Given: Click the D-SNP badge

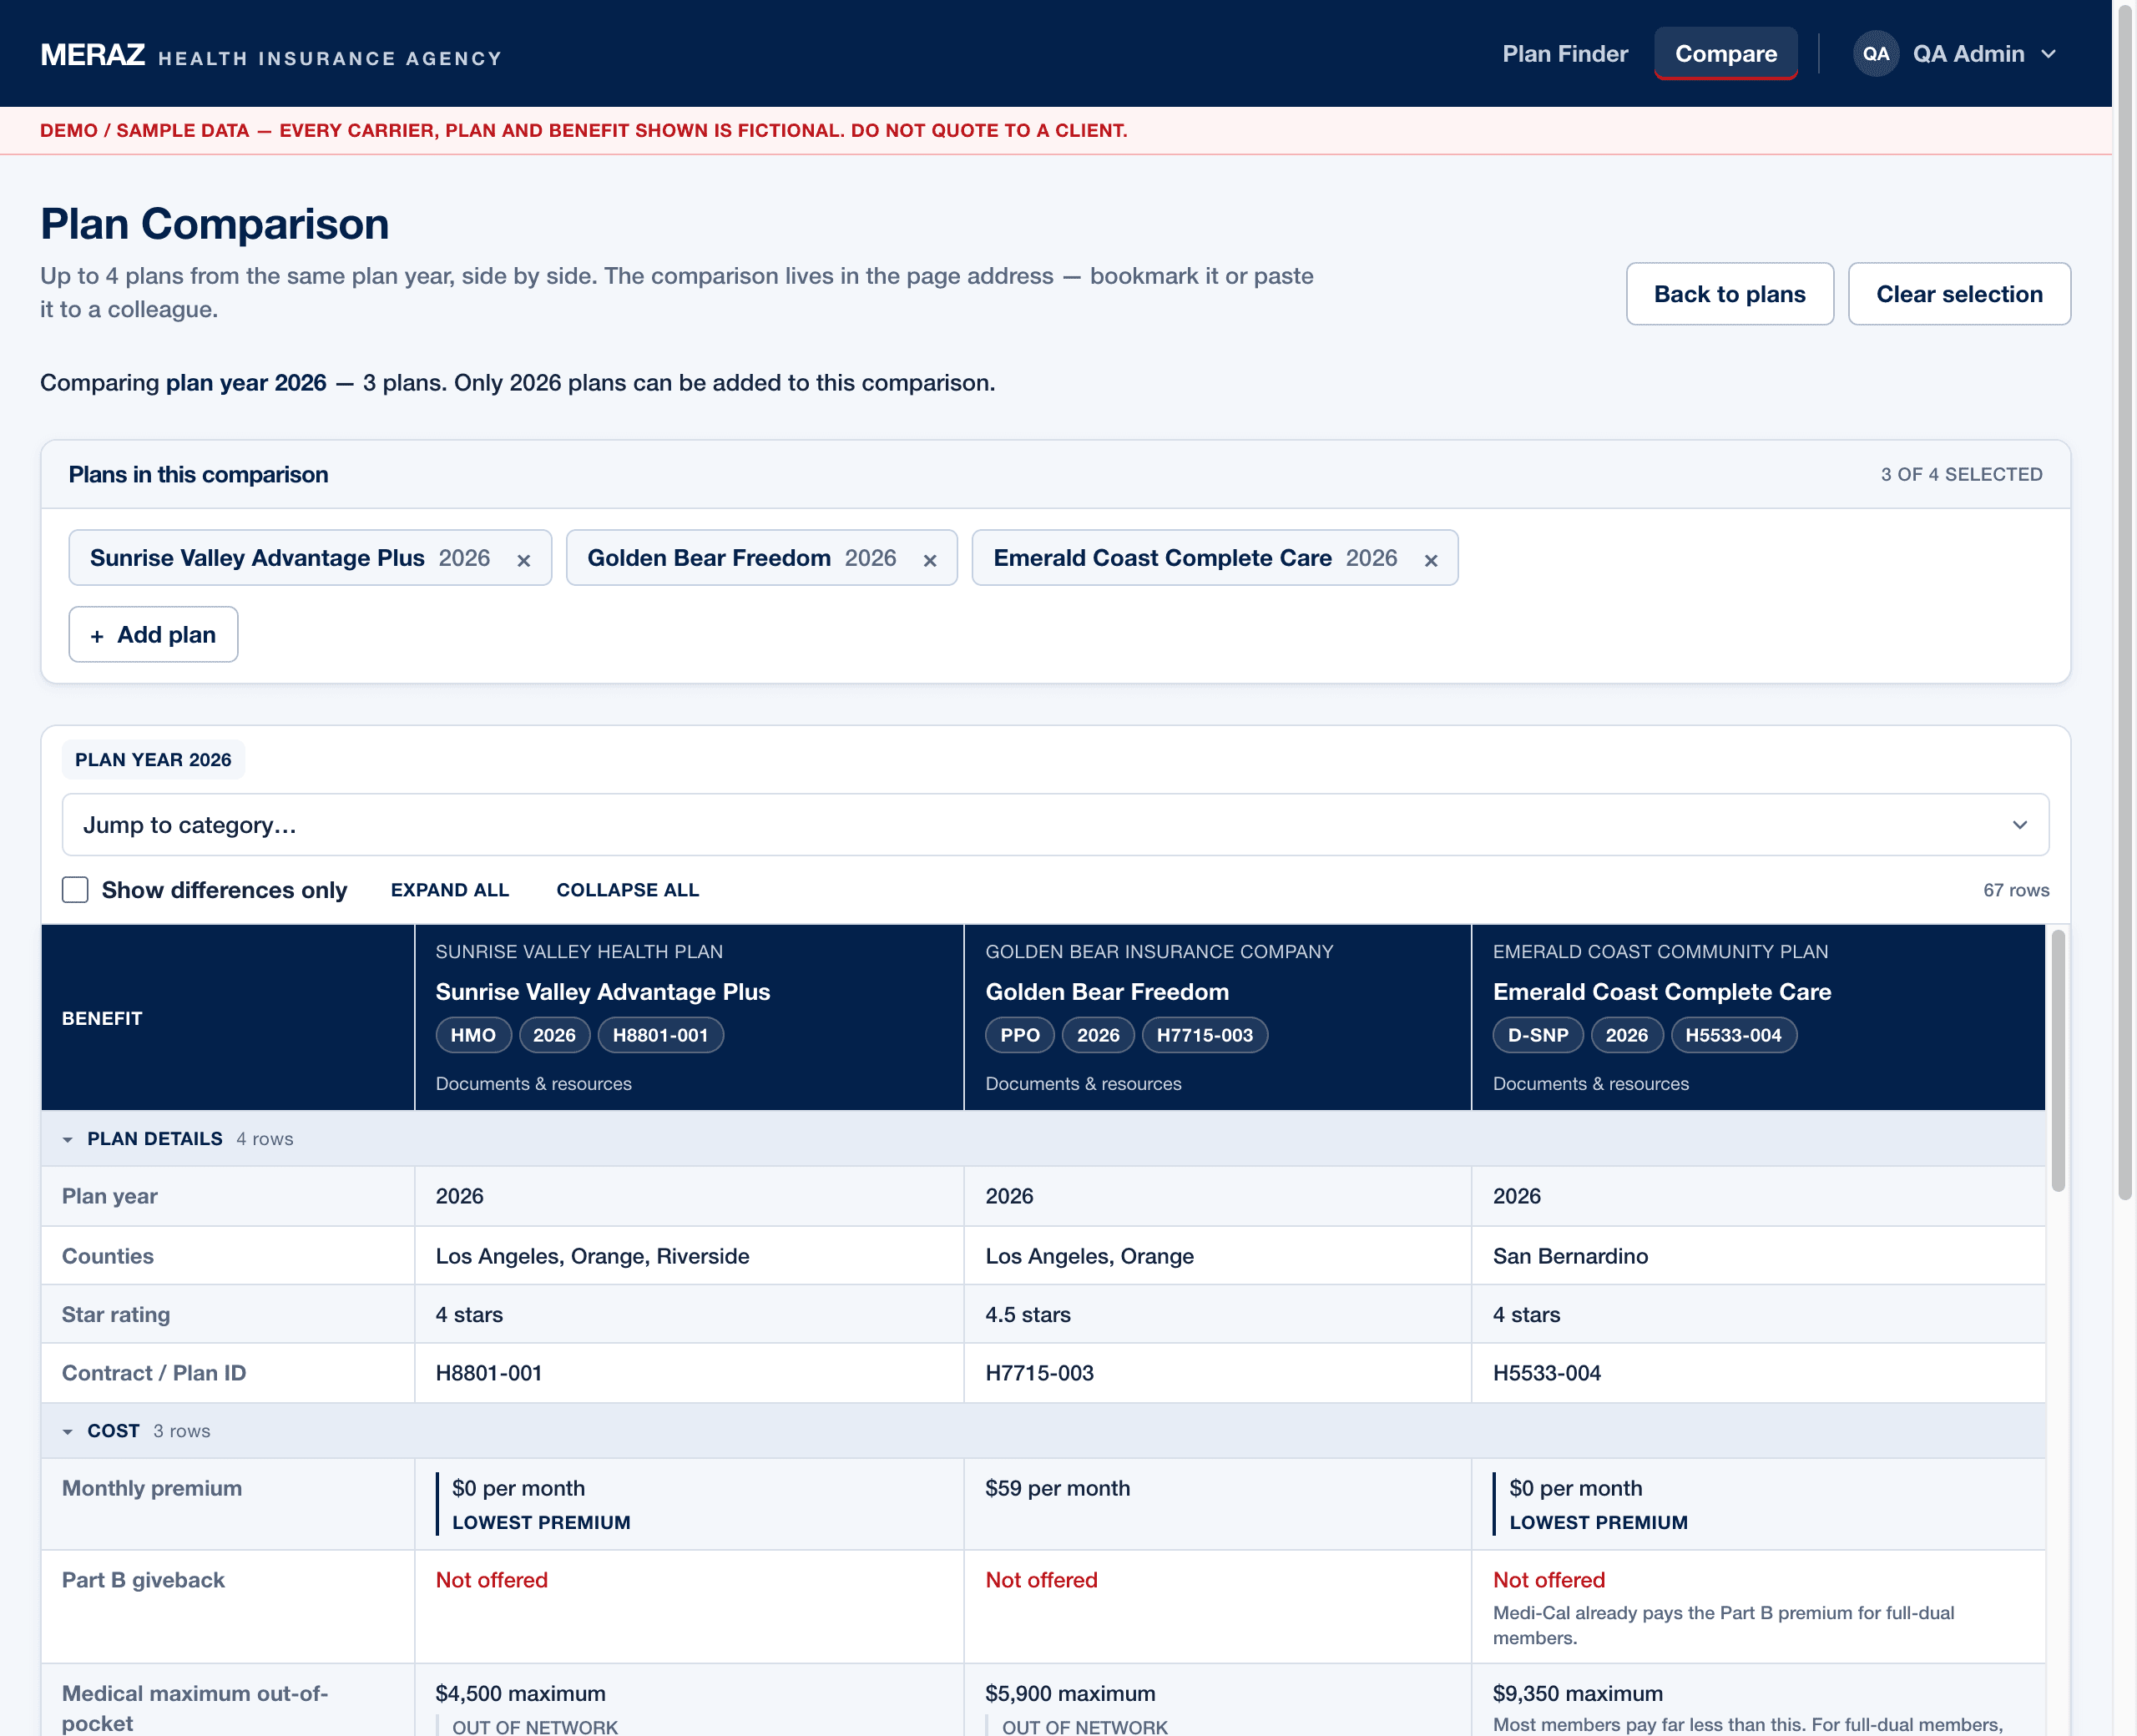Looking at the screenshot, I should coord(1538,1035).
